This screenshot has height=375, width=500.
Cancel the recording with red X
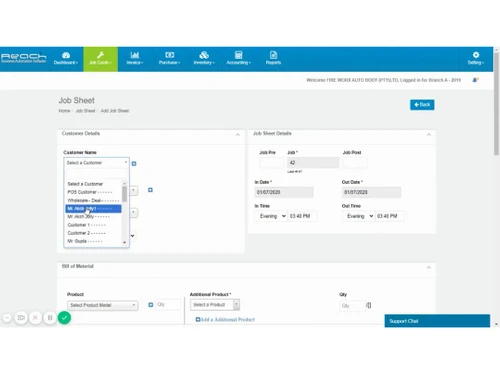pos(35,318)
